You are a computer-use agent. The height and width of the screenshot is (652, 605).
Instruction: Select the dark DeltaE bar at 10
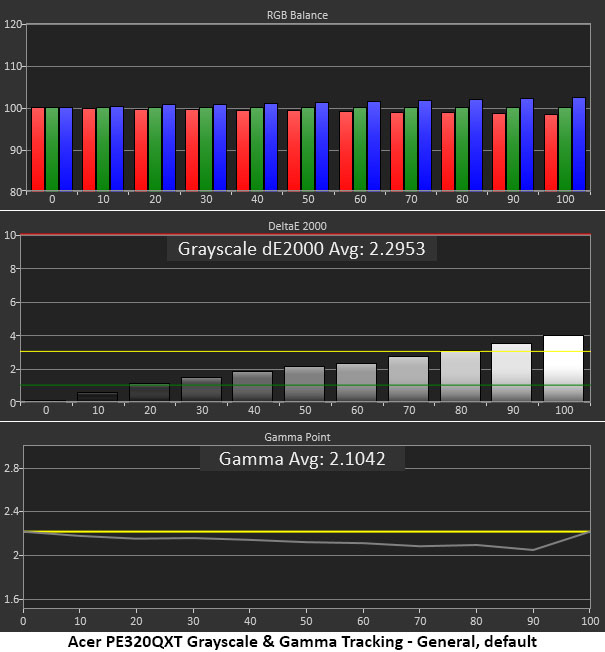(98, 397)
